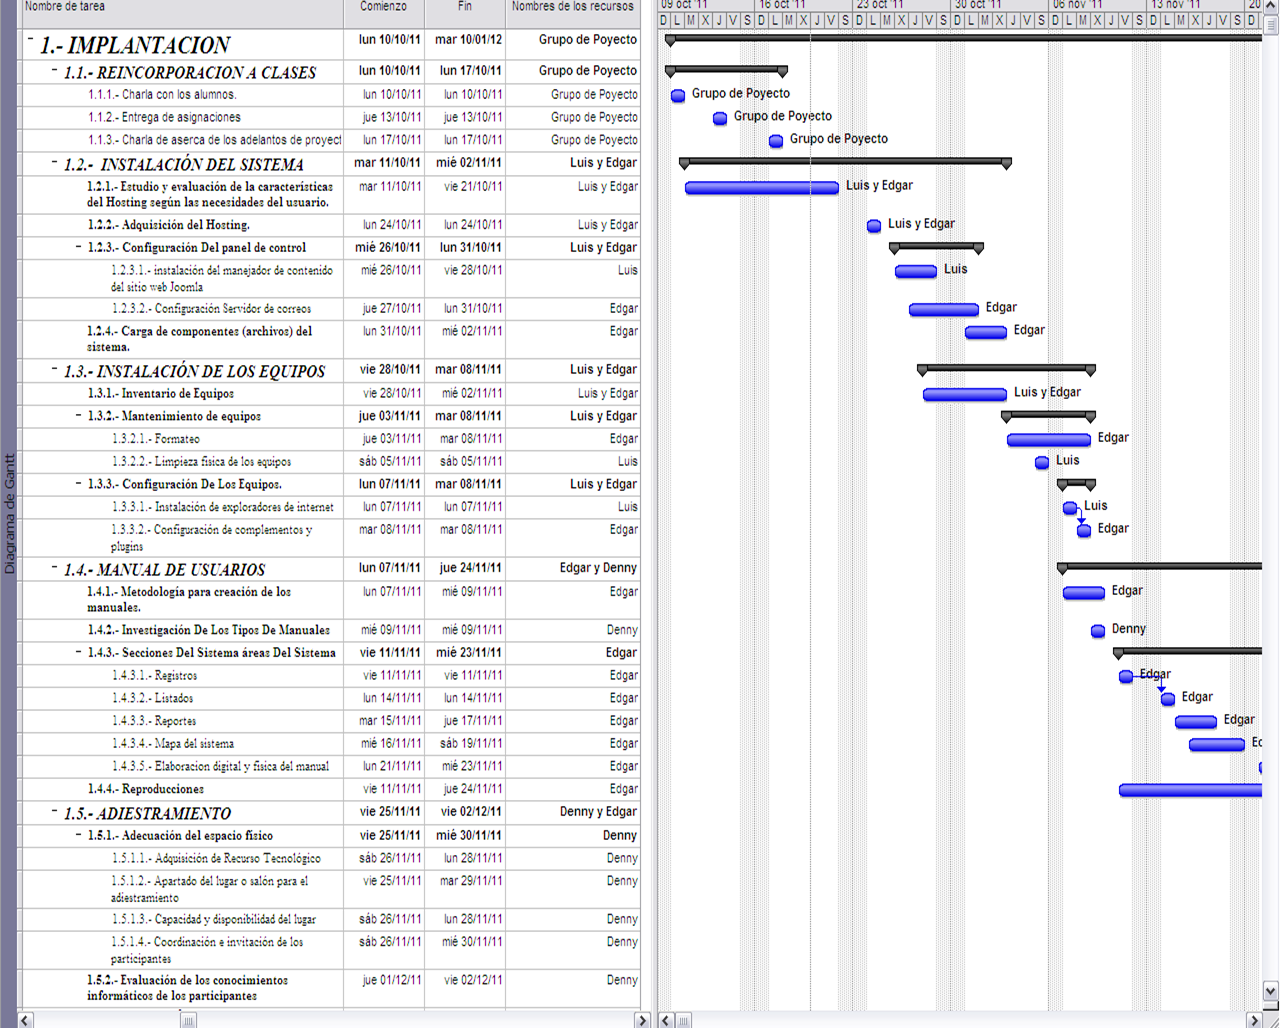1280x1028 pixels.
Task: Click the vertical scrollbar down arrow
Action: (x=1271, y=991)
